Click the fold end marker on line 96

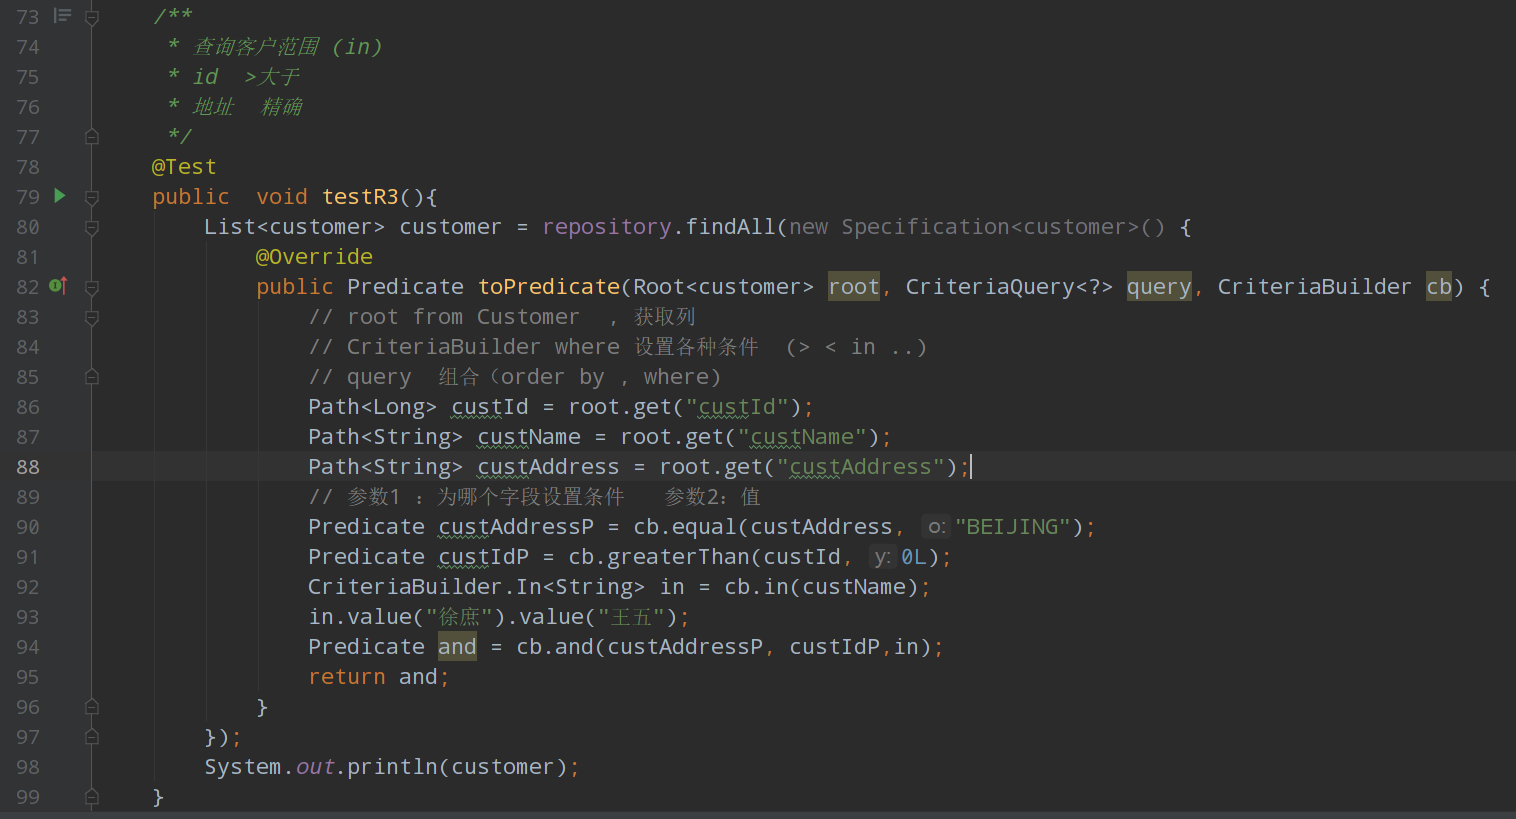click(x=92, y=707)
